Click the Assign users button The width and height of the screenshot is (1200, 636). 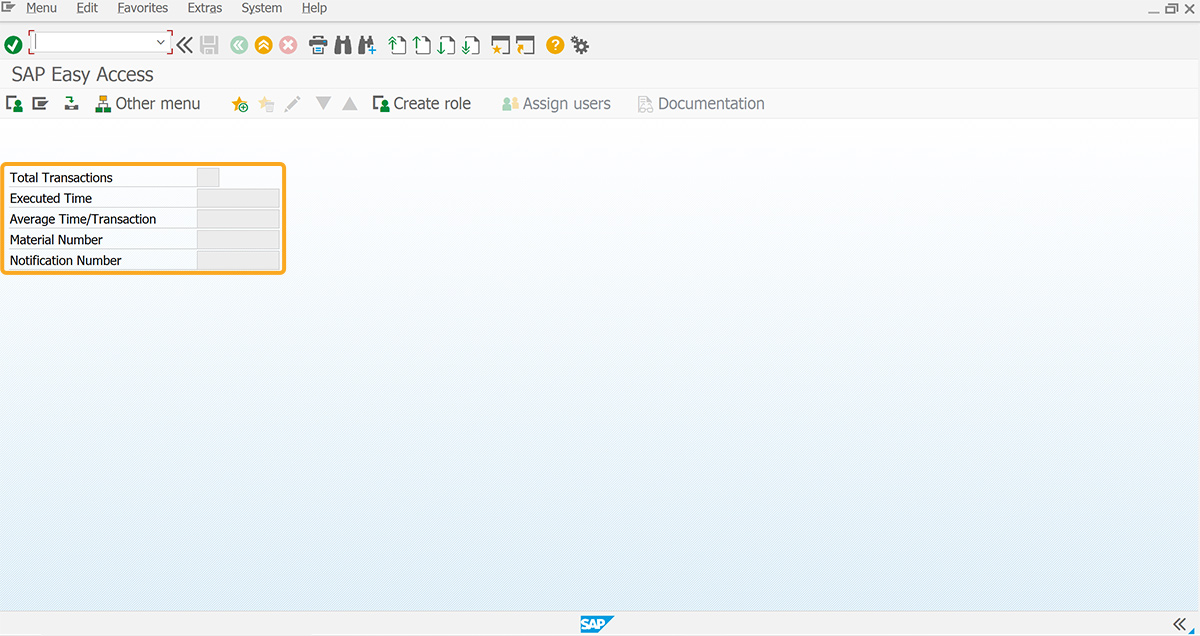point(556,104)
